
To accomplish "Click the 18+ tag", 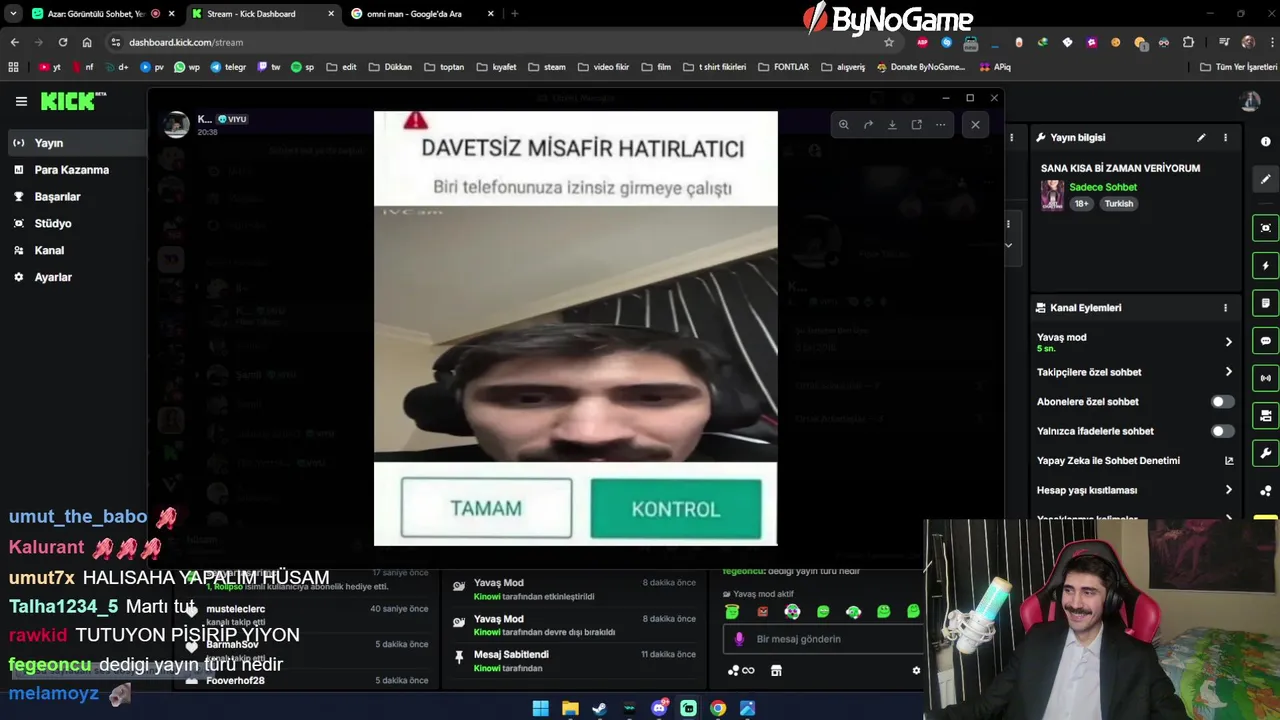I will (1082, 204).
